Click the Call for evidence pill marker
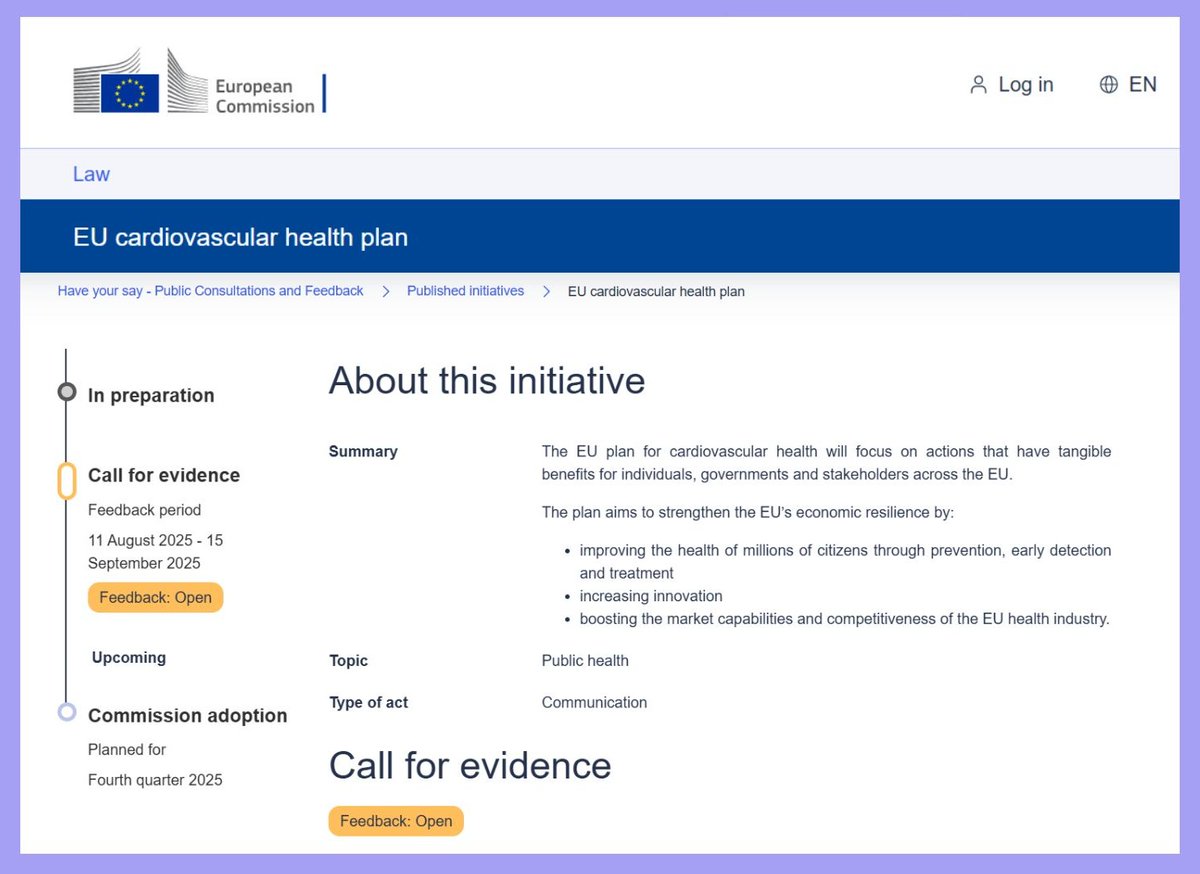 (67, 481)
